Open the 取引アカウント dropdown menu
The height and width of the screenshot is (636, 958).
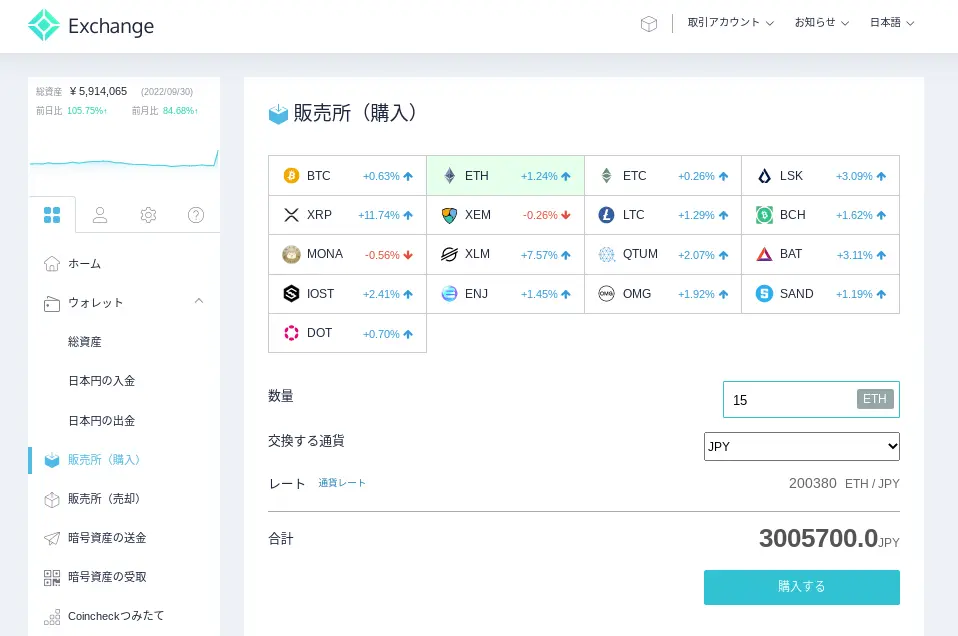click(730, 23)
